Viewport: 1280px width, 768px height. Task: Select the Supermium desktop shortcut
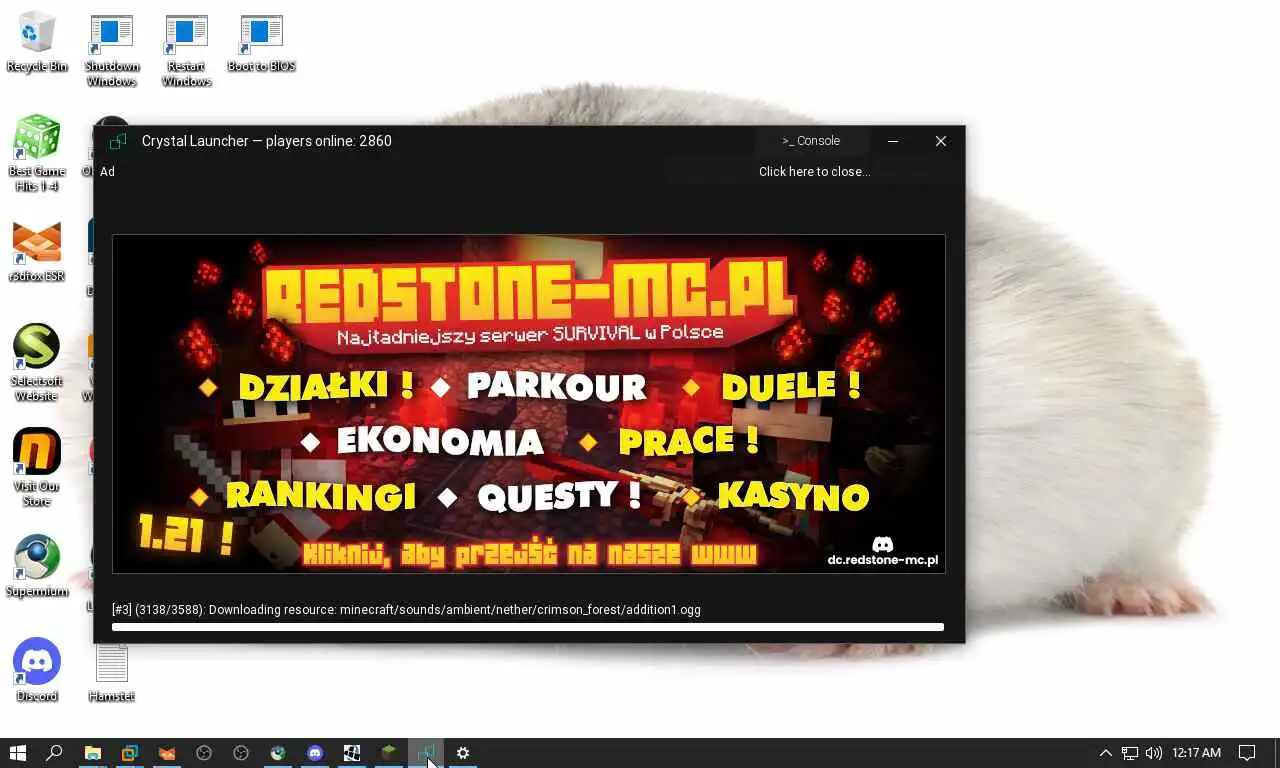tap(37, 566)
